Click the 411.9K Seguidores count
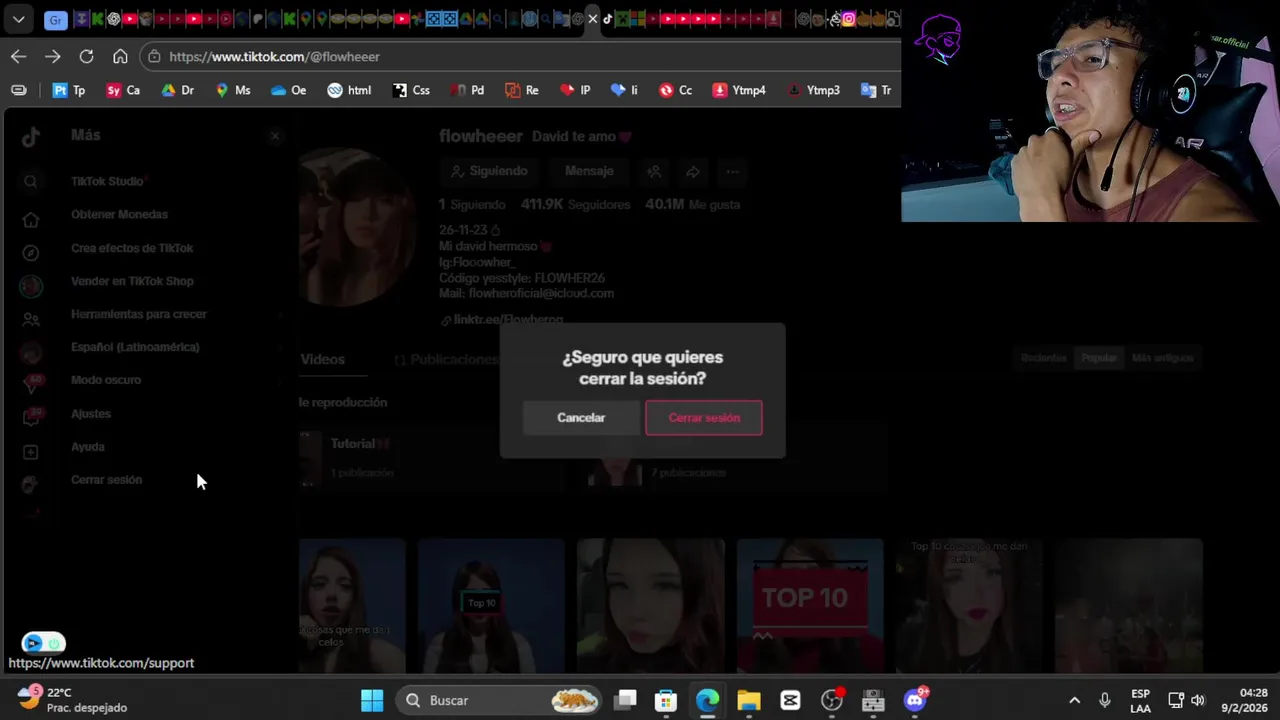 pos(575,204)
